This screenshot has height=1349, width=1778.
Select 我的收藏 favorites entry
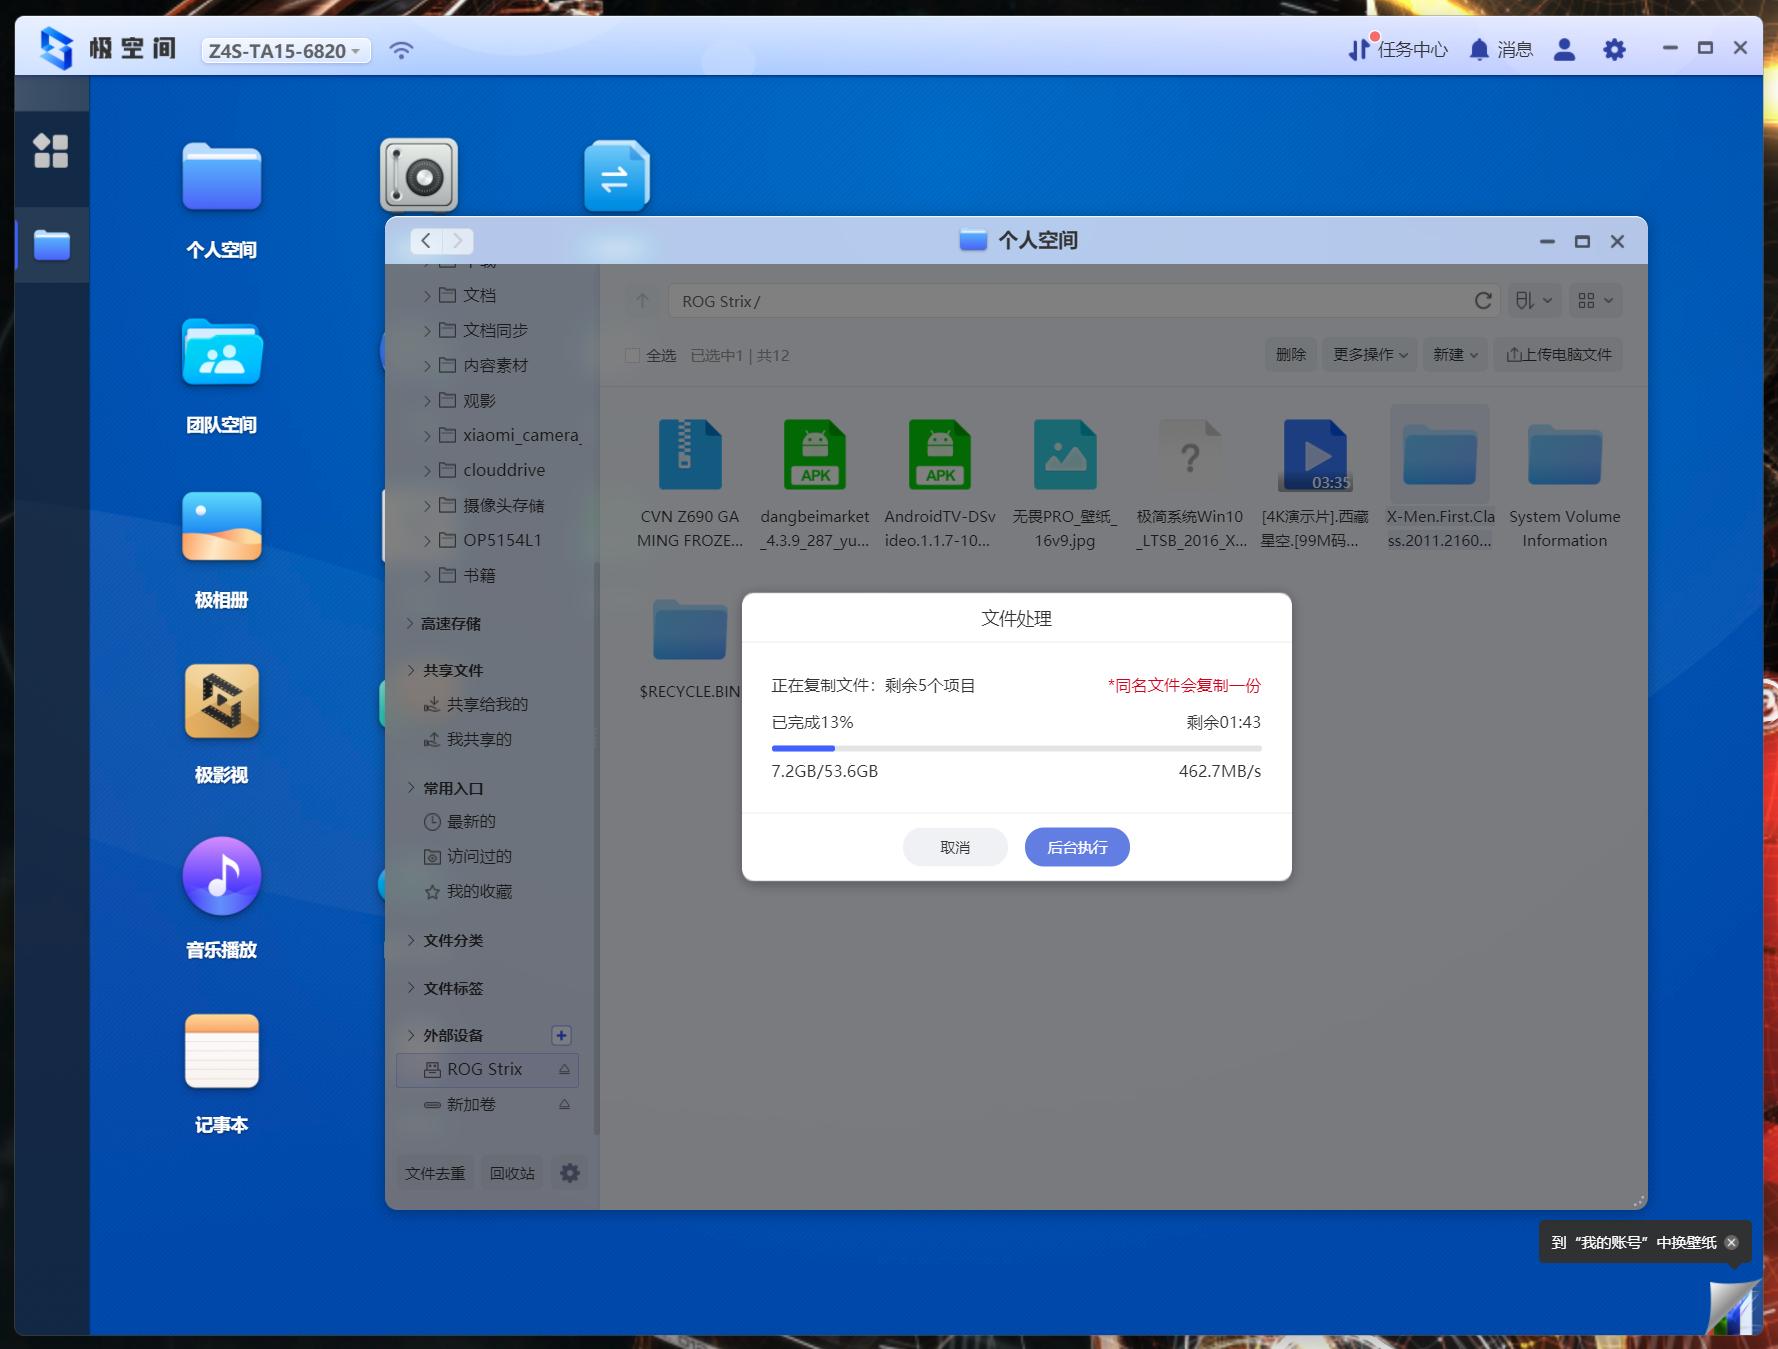pos(478,891)
